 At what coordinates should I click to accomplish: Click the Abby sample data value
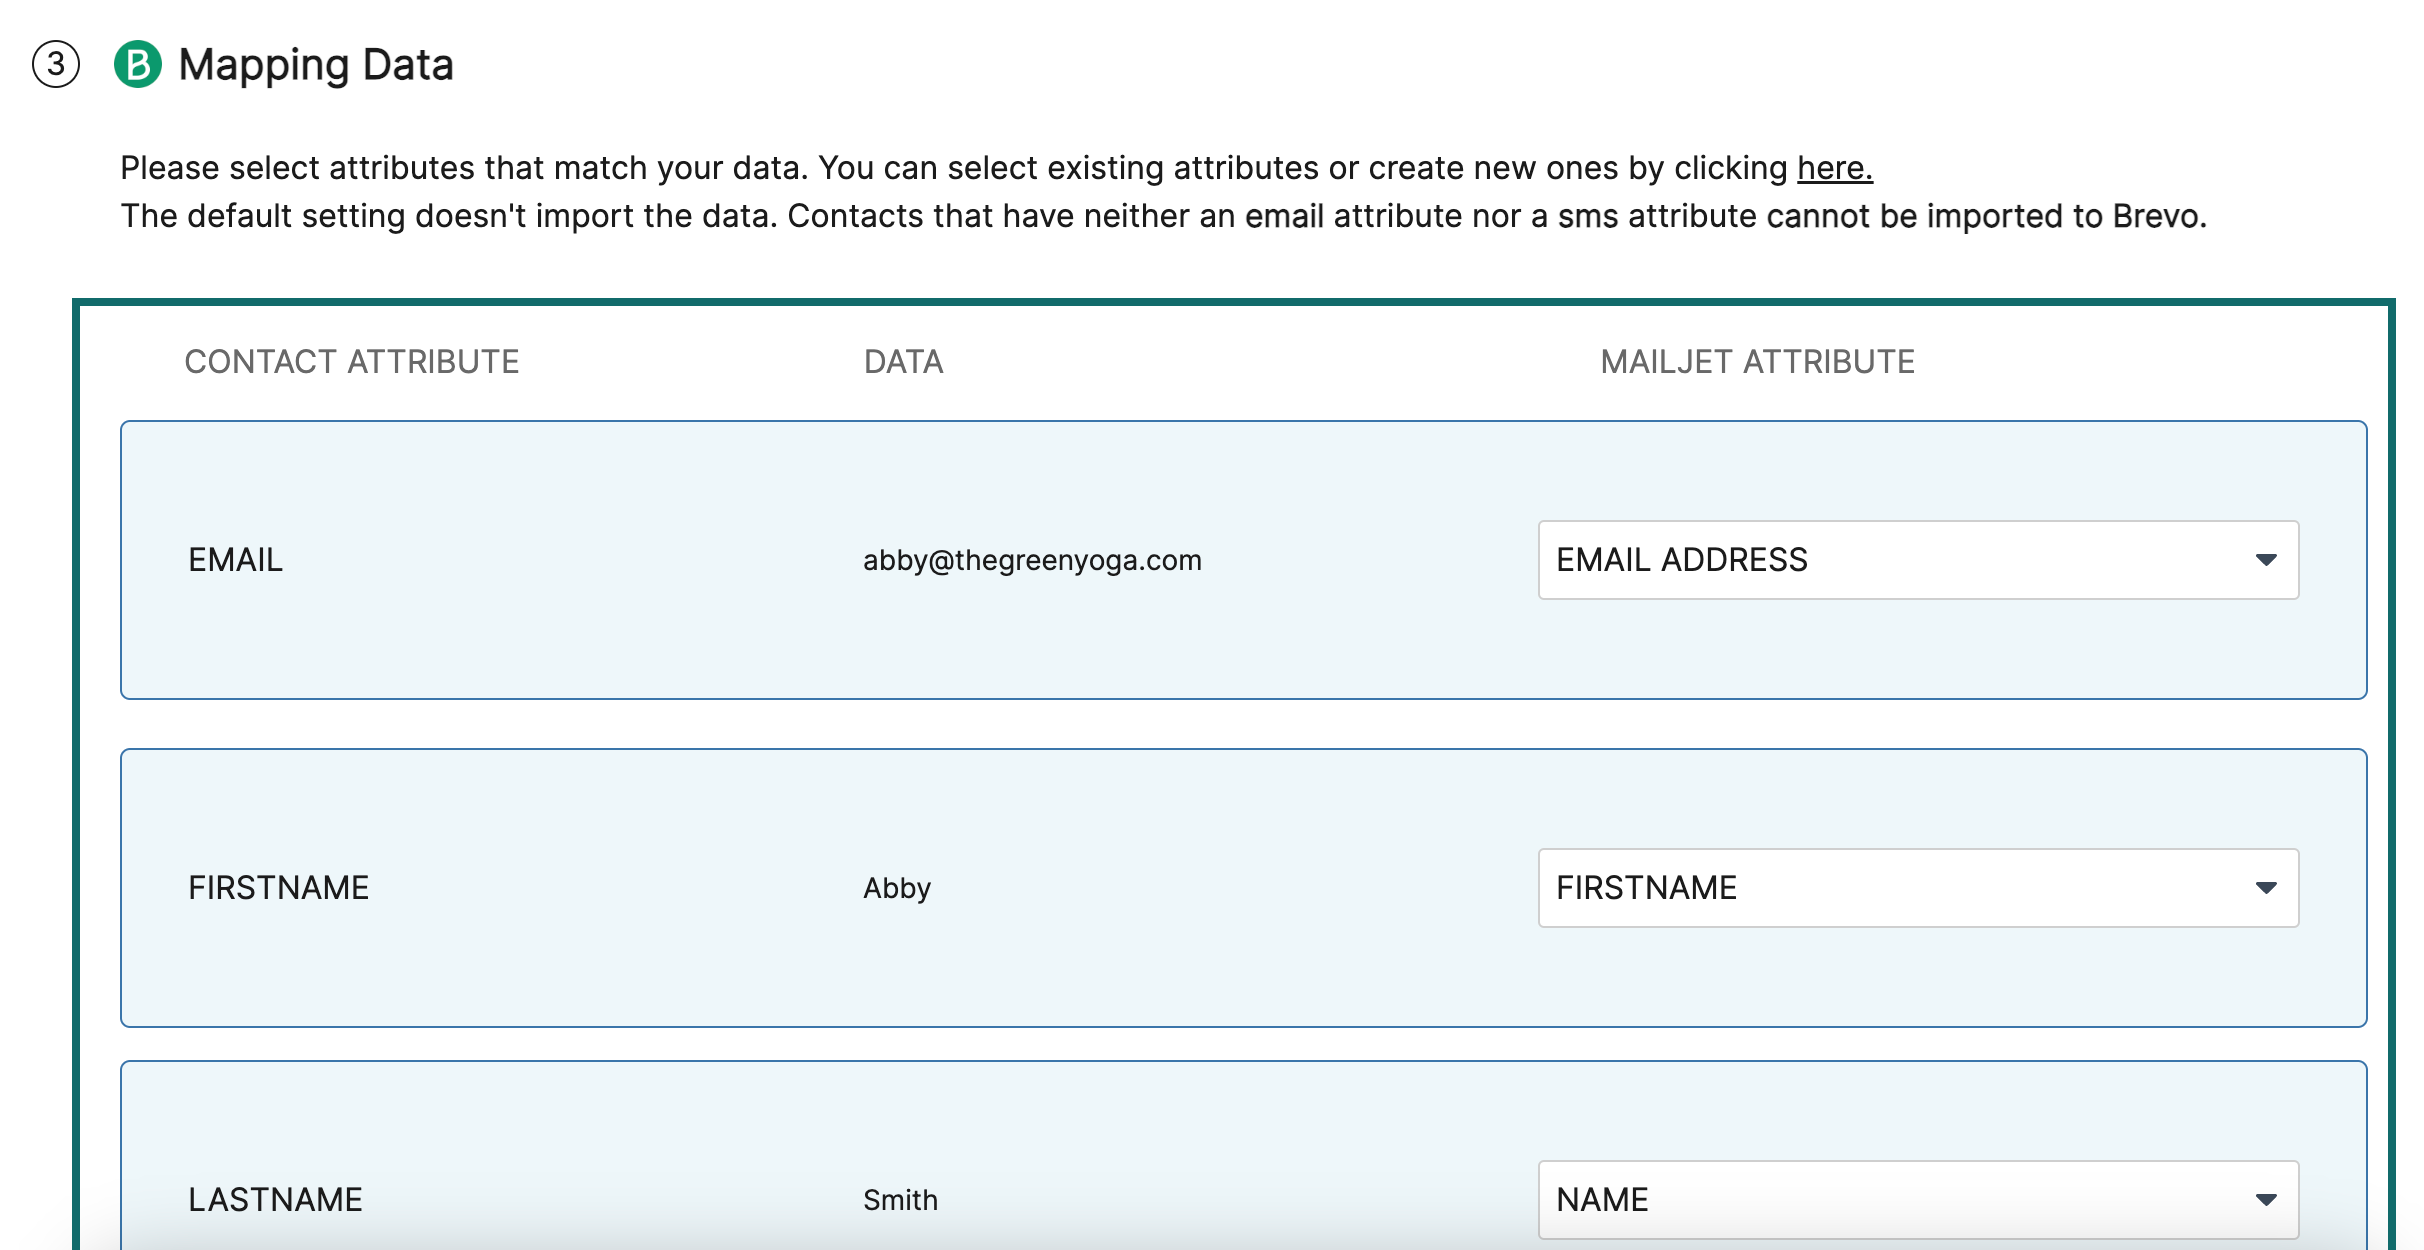click(897, 888)
